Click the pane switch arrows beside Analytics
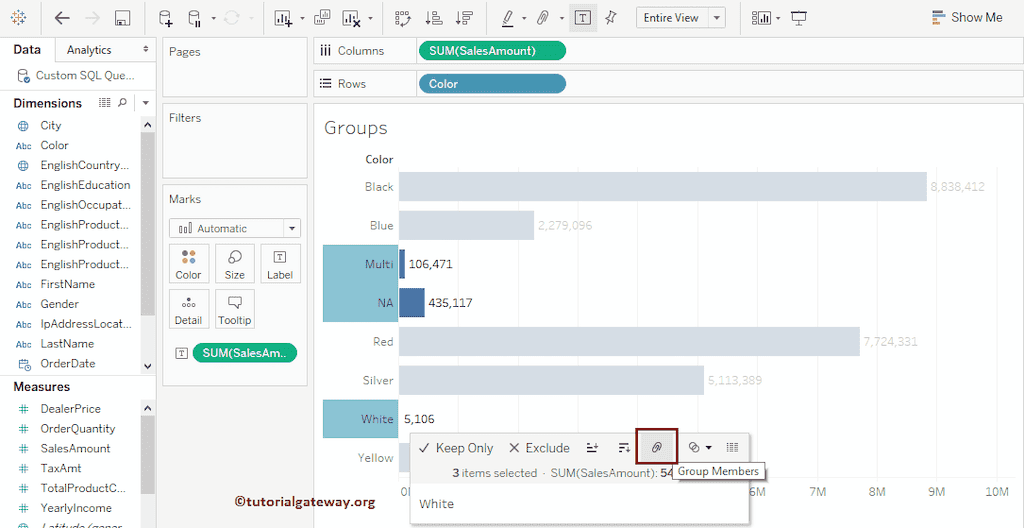1024x528 pixels. [x=146, y=50]
